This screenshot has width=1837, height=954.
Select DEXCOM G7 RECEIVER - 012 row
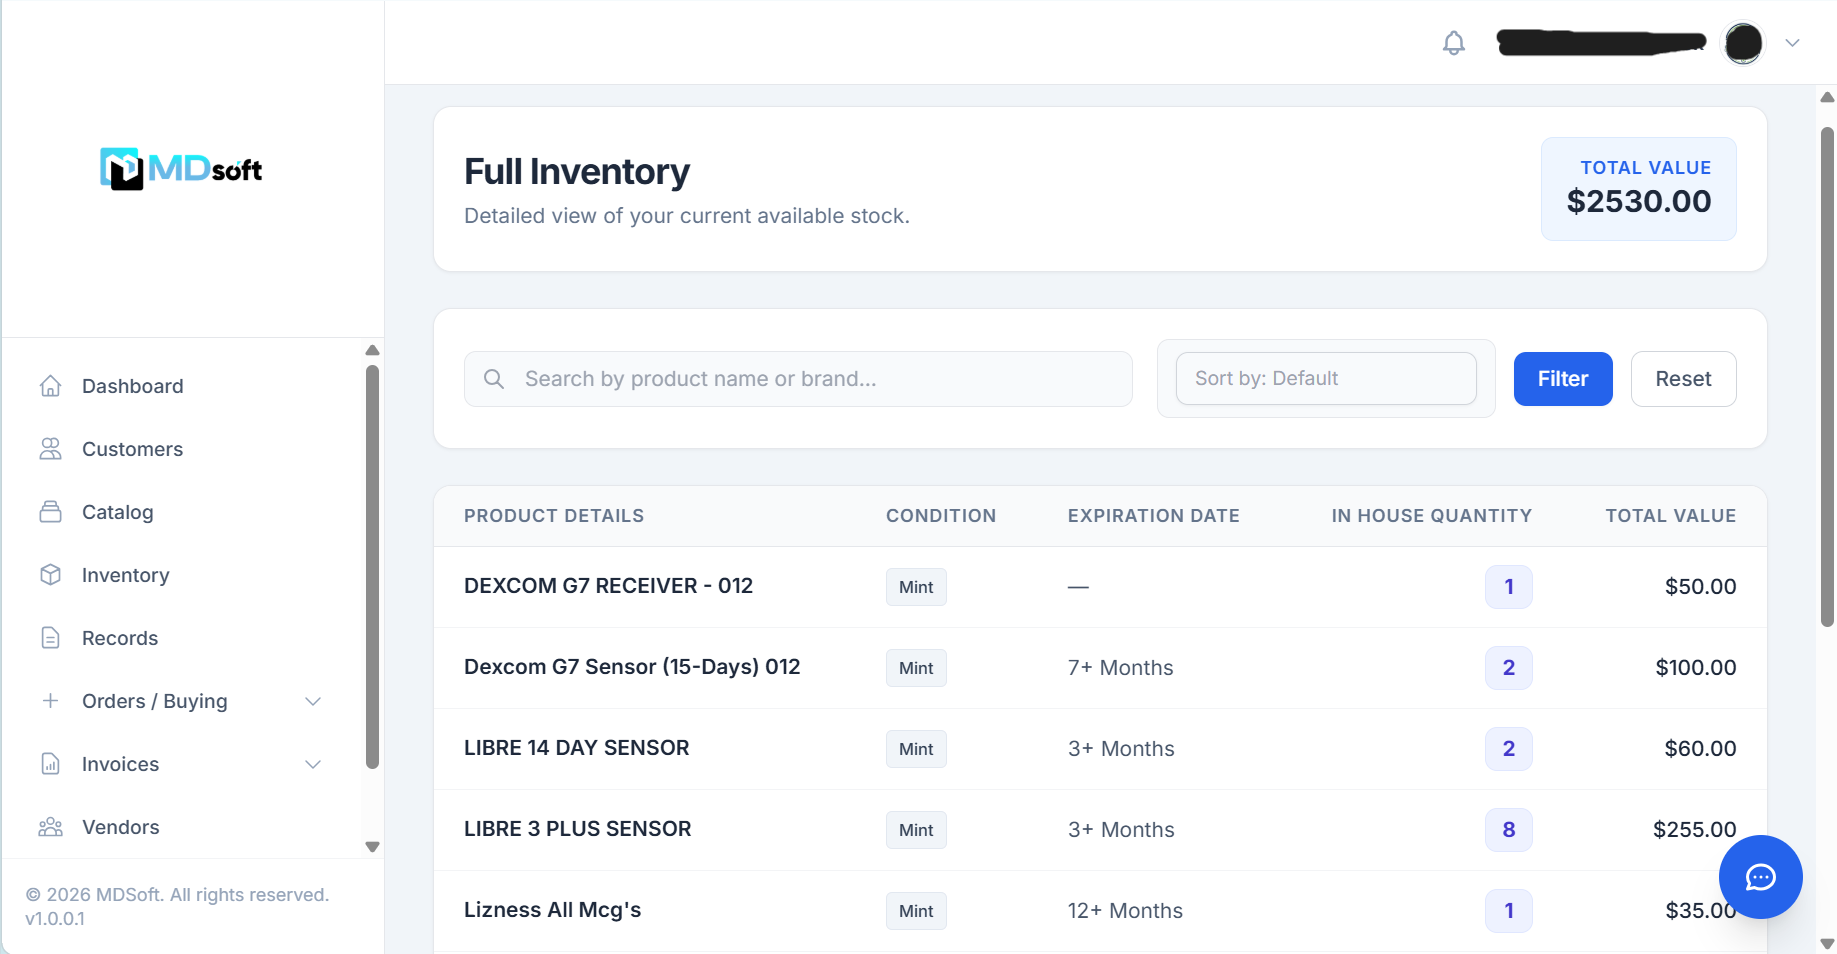(1100, 587)
